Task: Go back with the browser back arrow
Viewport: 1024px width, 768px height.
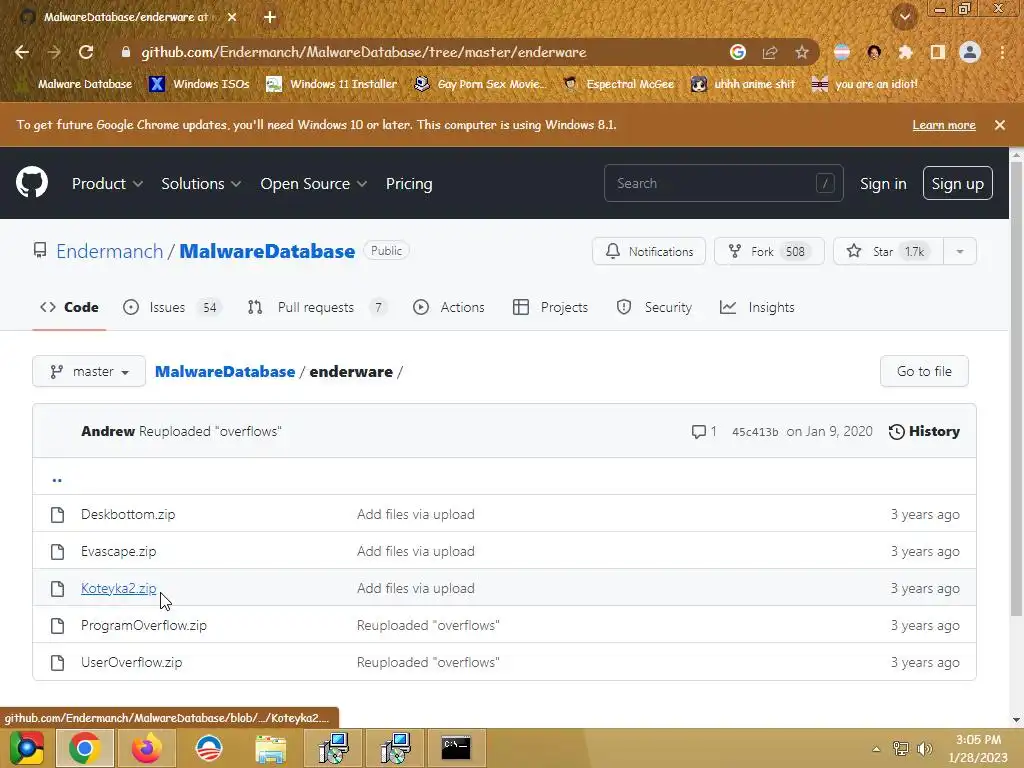Action: (22, 52)
